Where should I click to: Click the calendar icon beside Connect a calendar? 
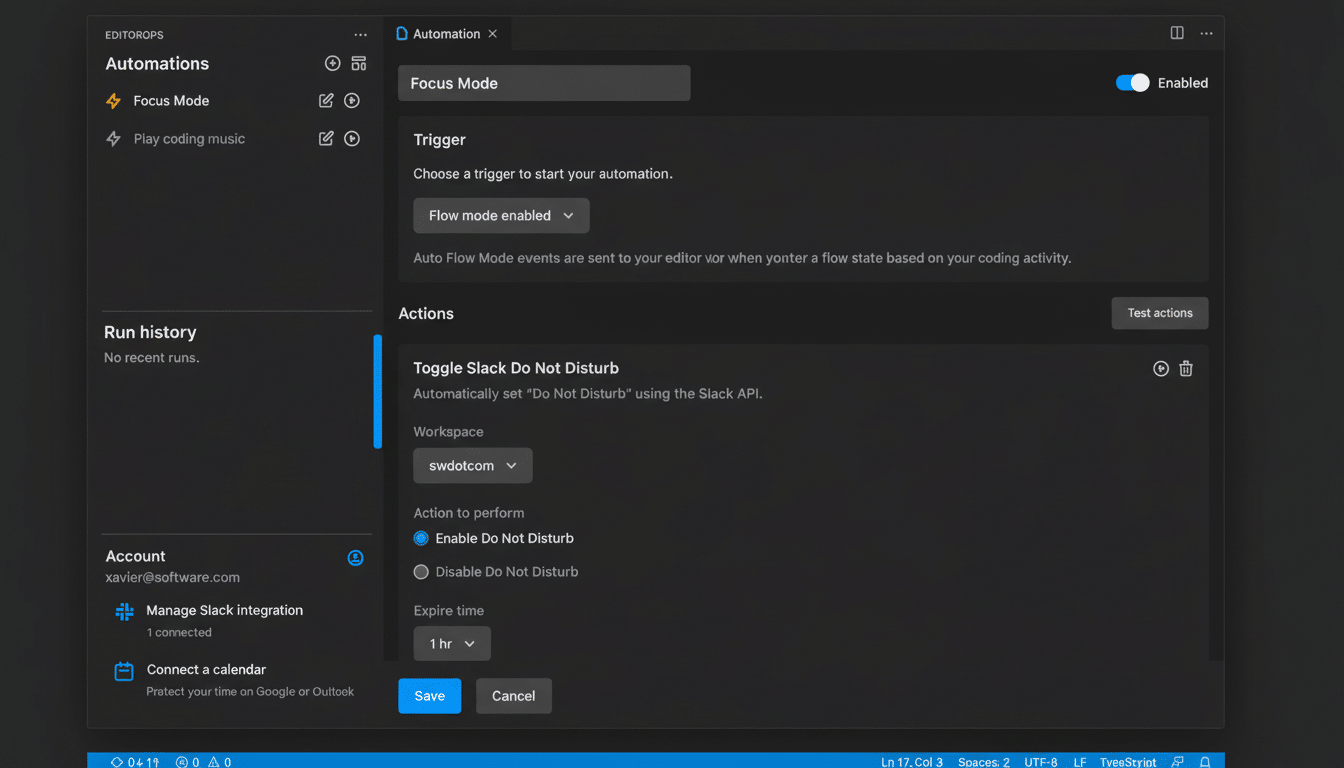(124, 670)
